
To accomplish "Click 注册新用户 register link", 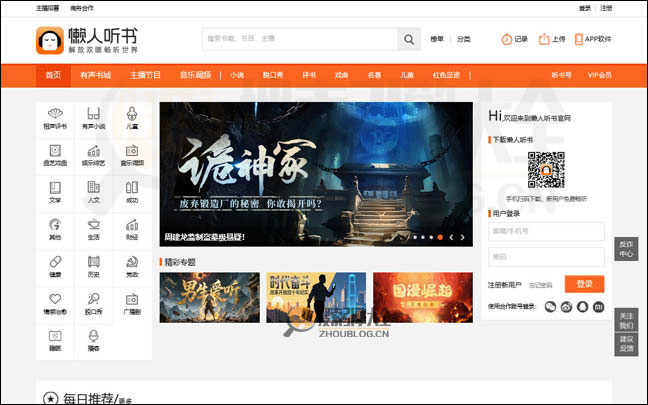I will [x=504, y=285].
